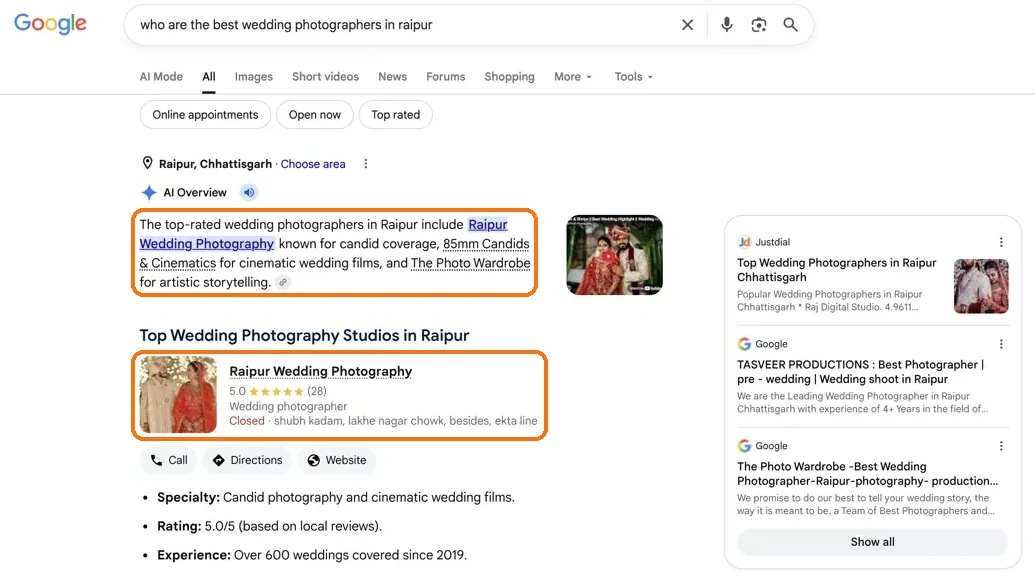Open the Short videos tab
Image resolution: width=1035 pixels, height=577 pixels.
click(x=325, y=77)
